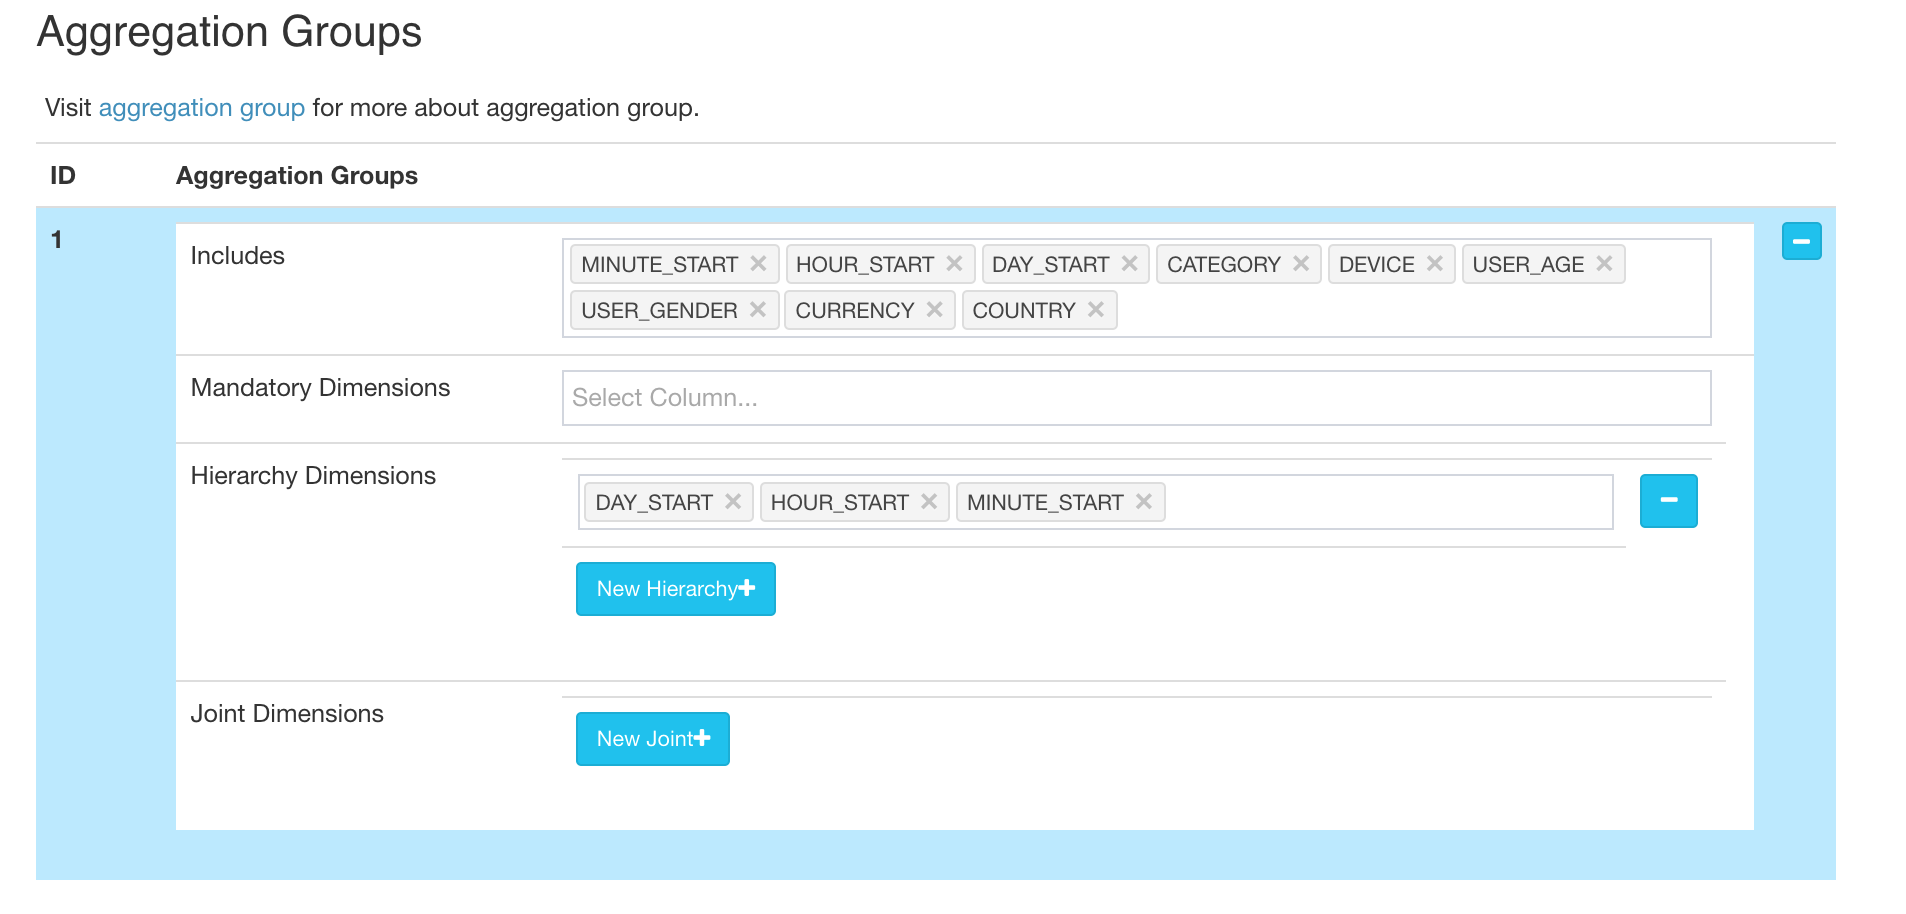This screenshot has height=914, width=1906.
Task: Remove MINUTE_START from Hierarchy Dimensions
Action: [x=1144, y=502]
